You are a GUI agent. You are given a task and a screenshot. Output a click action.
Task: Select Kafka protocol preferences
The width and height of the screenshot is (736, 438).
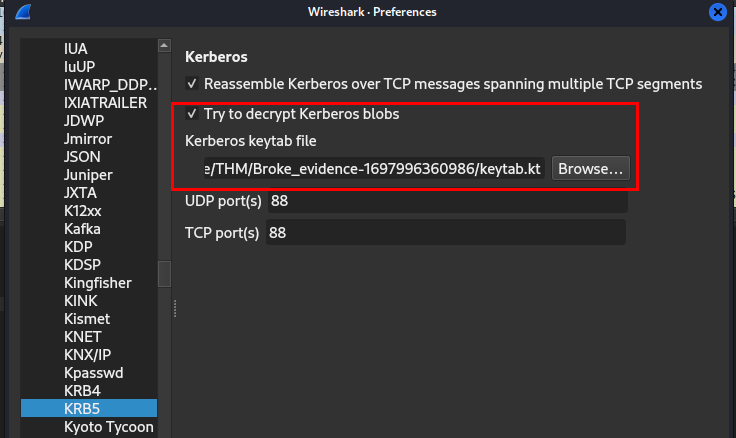[x=82, y=229]
